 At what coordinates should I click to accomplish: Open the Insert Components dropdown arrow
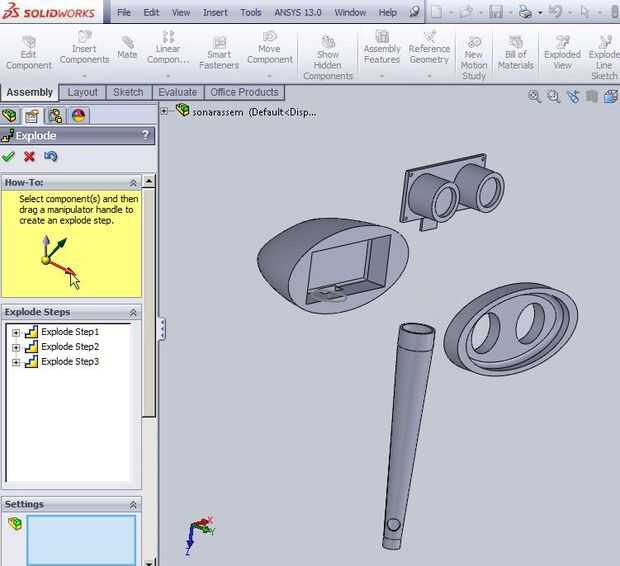click(x=84, y=76)
